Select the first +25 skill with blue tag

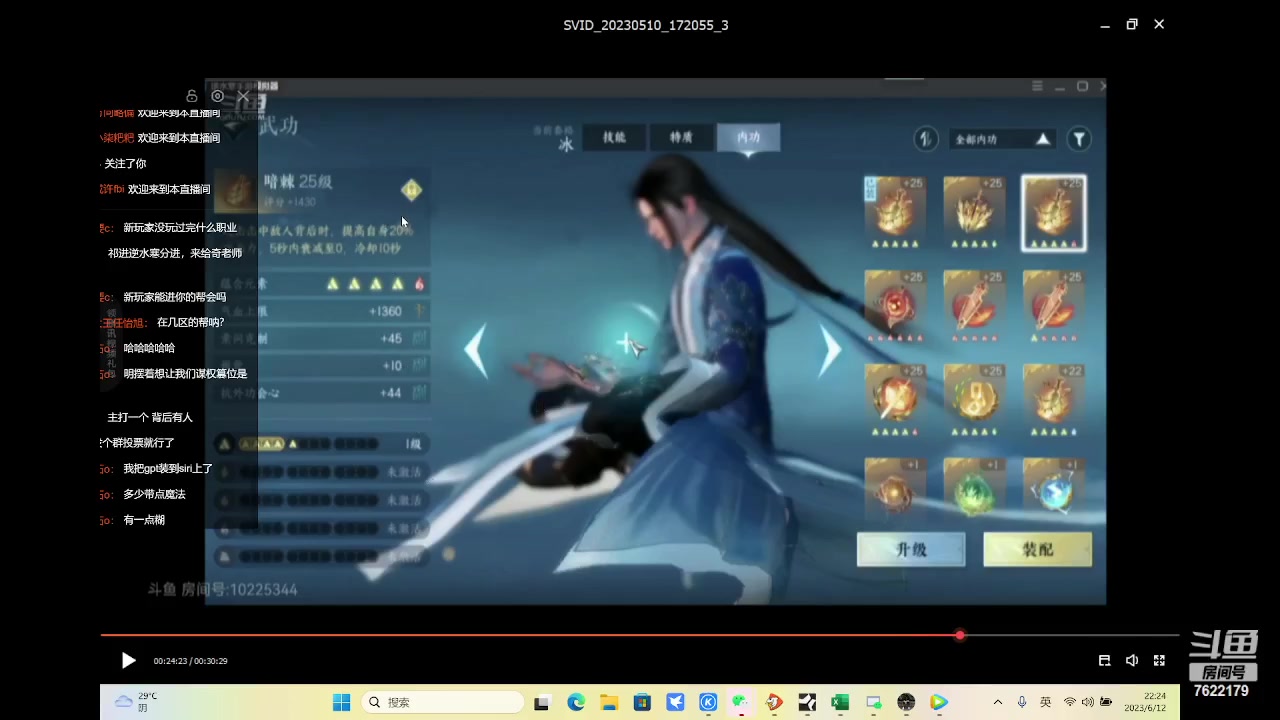point(894,213)
